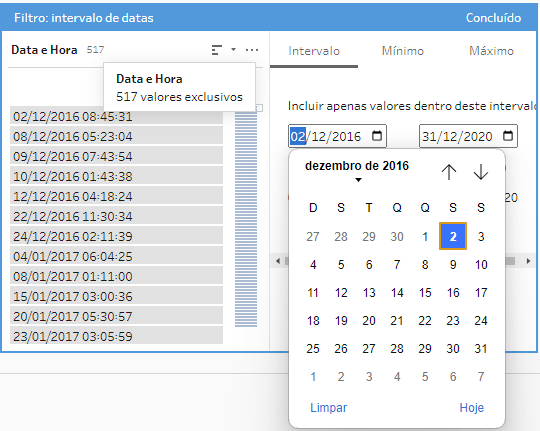
Task: Select value 12/12/2016 04:18:24
Action: pyautogui.click(x=116, y=196)
